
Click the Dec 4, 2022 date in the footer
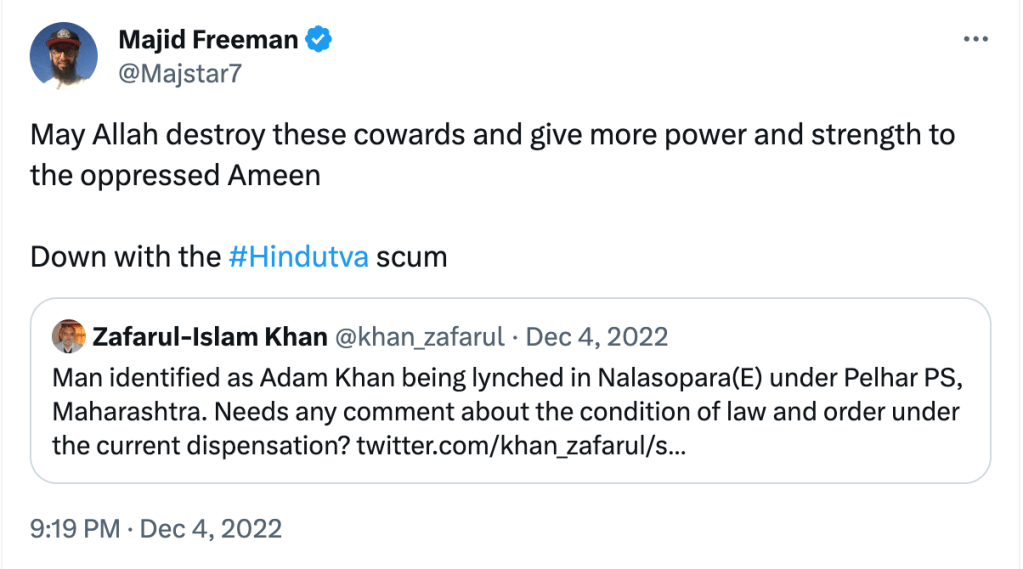212,527
